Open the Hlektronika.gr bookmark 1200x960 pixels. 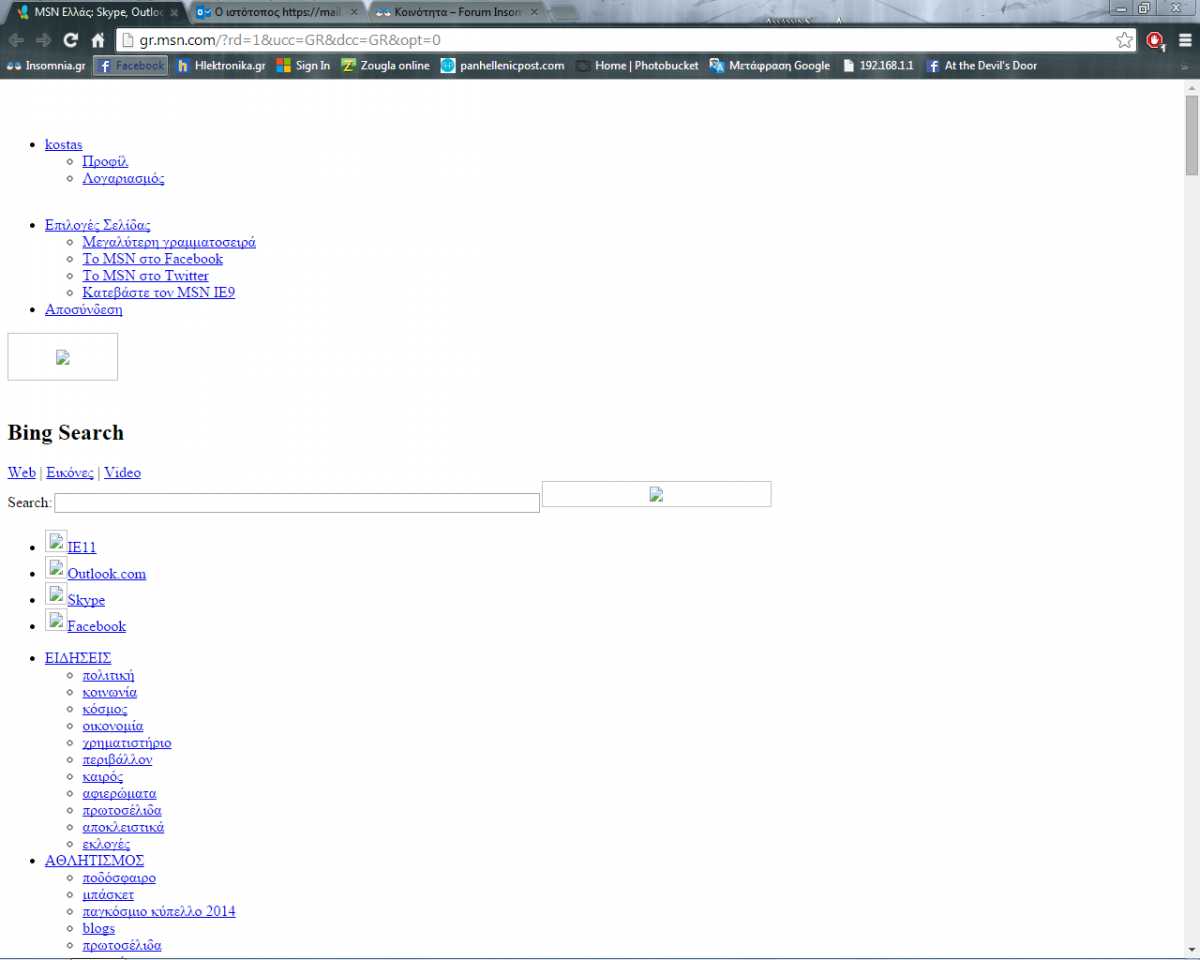(221, 66)
